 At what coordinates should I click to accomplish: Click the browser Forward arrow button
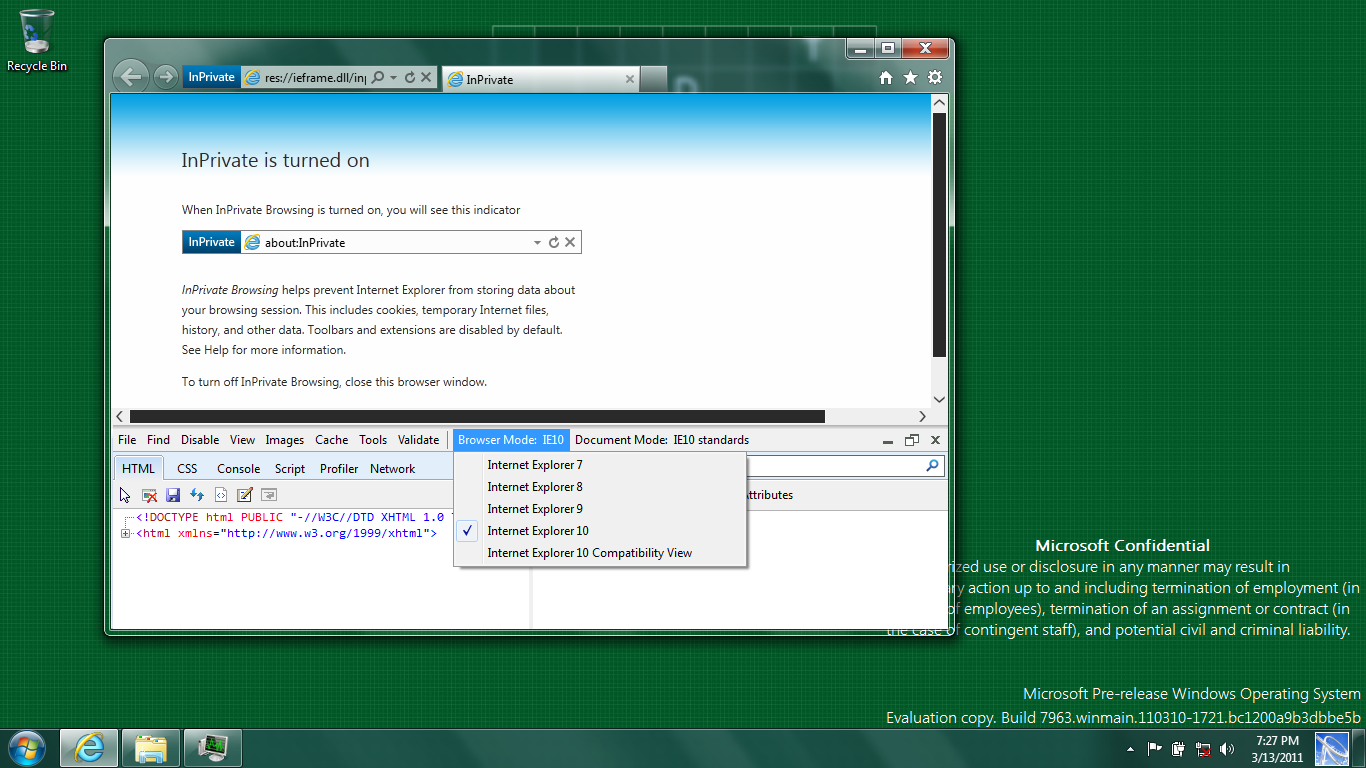166,77
